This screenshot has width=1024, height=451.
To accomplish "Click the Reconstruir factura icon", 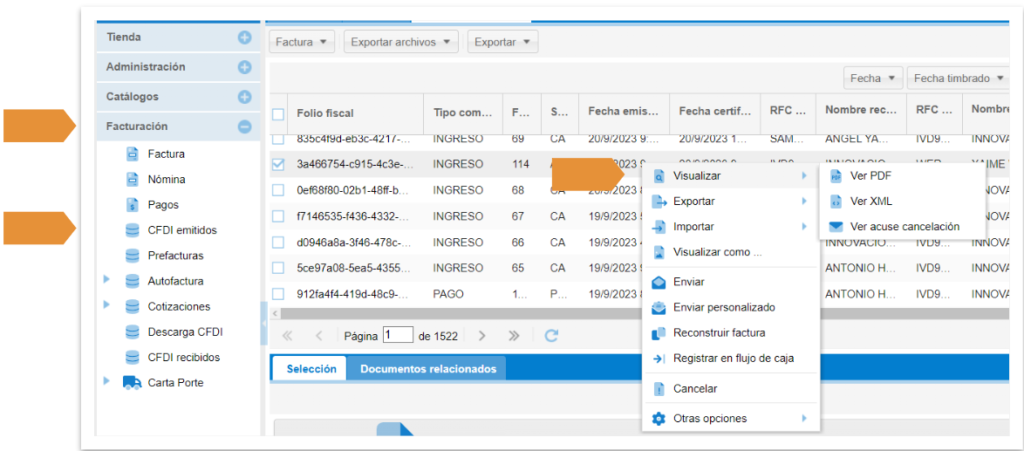I will click(x=659, y=333).
